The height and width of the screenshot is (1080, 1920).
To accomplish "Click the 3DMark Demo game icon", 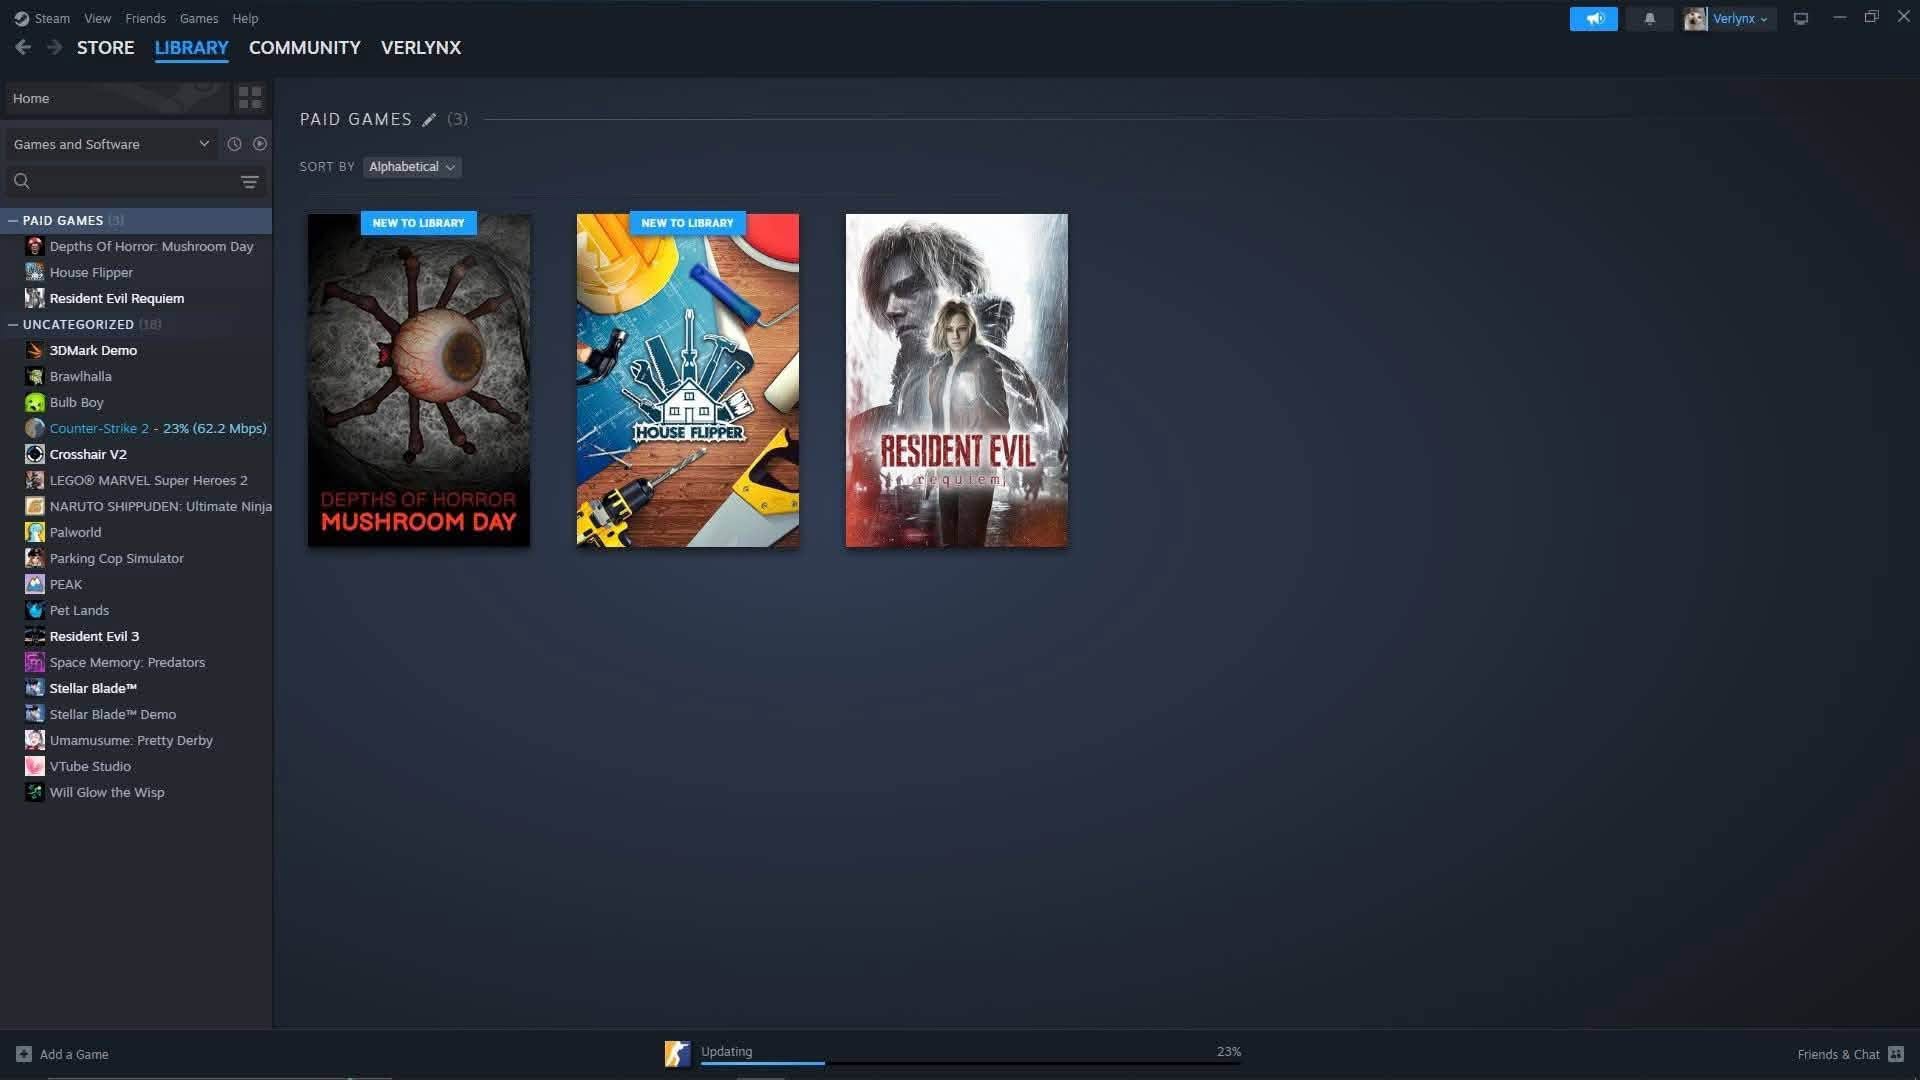I will (35, 350).
